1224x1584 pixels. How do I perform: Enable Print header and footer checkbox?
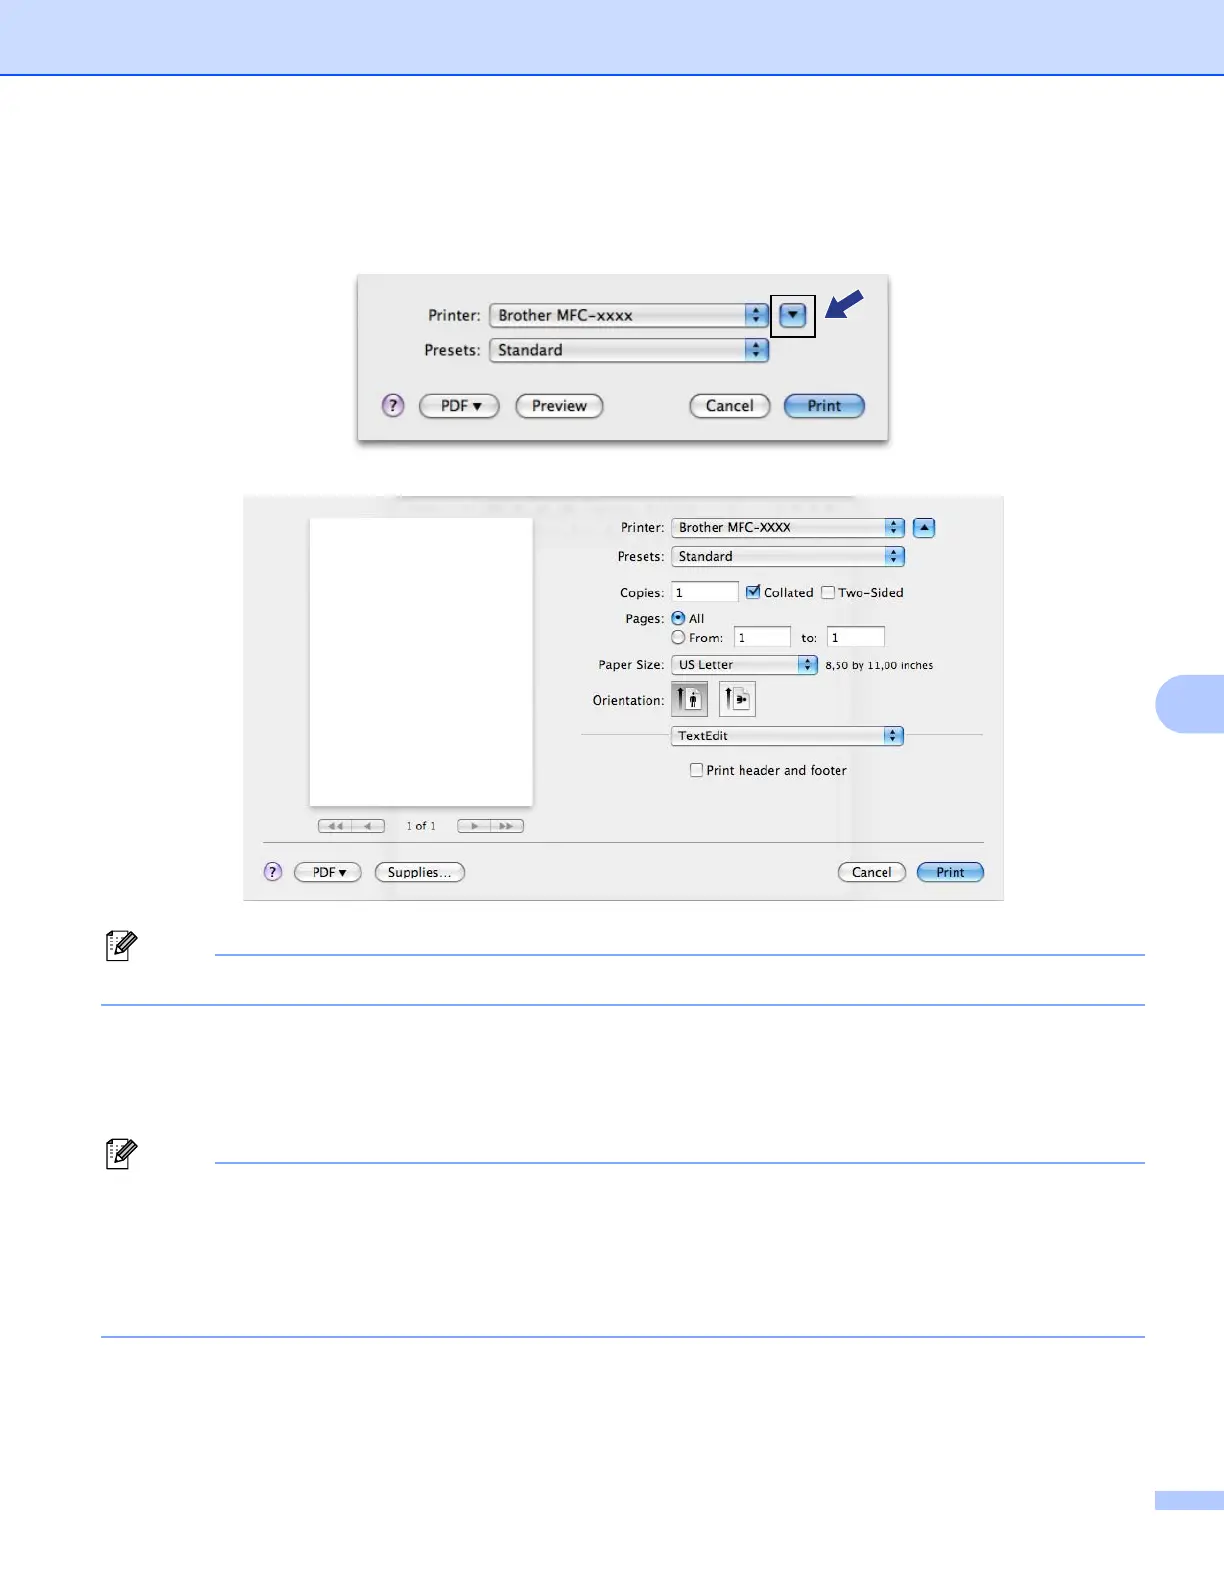696,770
